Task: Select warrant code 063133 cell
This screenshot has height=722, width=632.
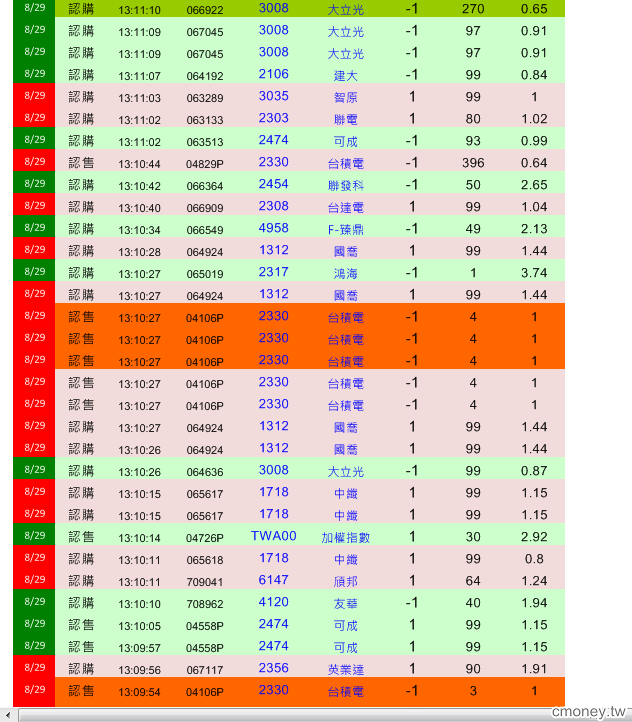Action: pos(205,120)
